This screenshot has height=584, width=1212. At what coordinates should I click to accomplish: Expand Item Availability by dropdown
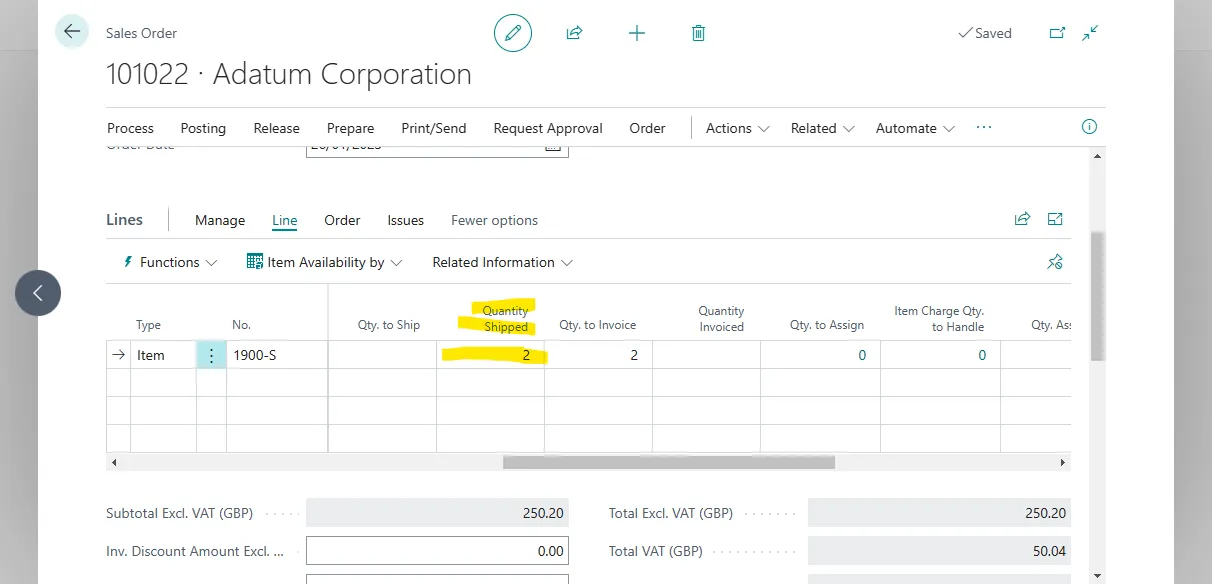point(325,262)
